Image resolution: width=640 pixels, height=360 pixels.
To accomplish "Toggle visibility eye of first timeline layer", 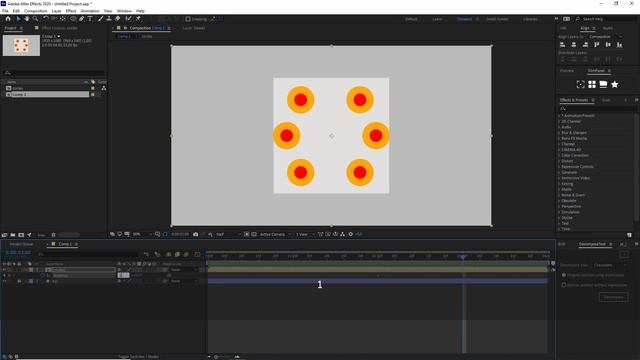I will (4, 270).
